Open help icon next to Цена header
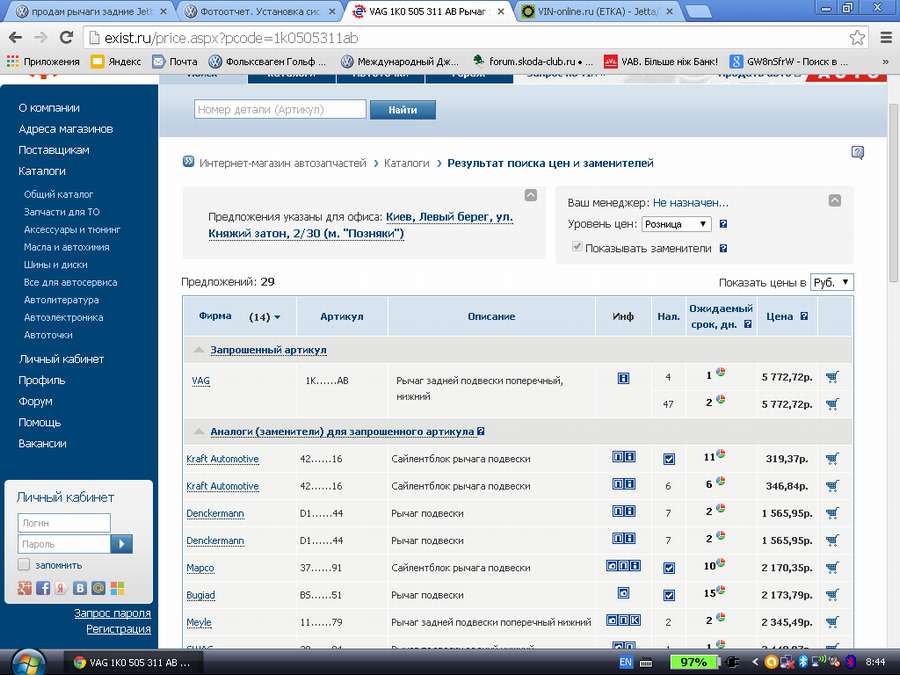This screenshot has height=675, width=900. pyautogui.click(x=804, y=316)
